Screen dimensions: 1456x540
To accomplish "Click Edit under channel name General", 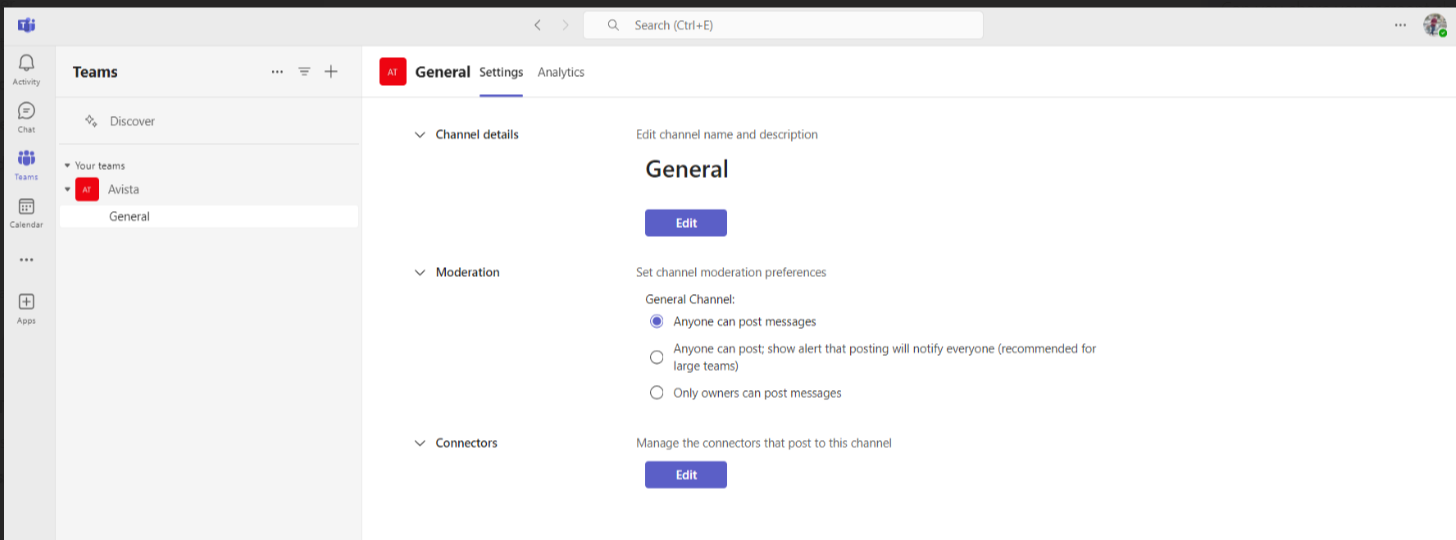I will [686, 223].
